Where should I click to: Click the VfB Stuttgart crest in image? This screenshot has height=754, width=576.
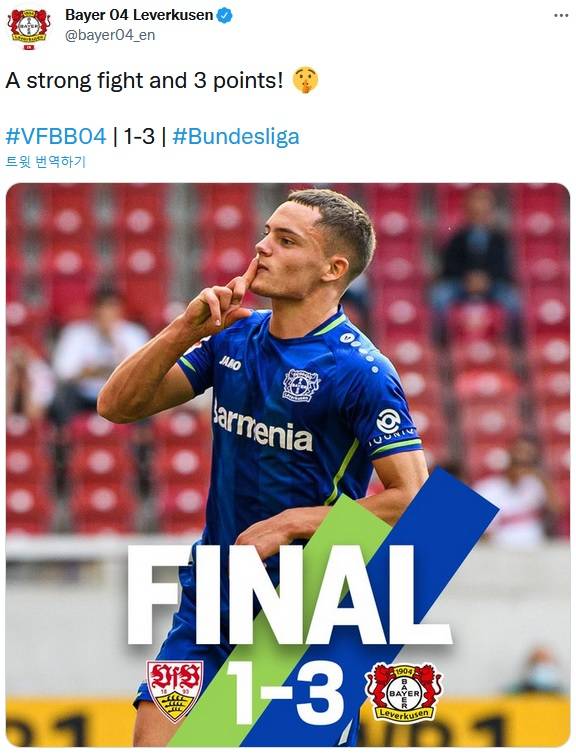click(x=175, y=691)
